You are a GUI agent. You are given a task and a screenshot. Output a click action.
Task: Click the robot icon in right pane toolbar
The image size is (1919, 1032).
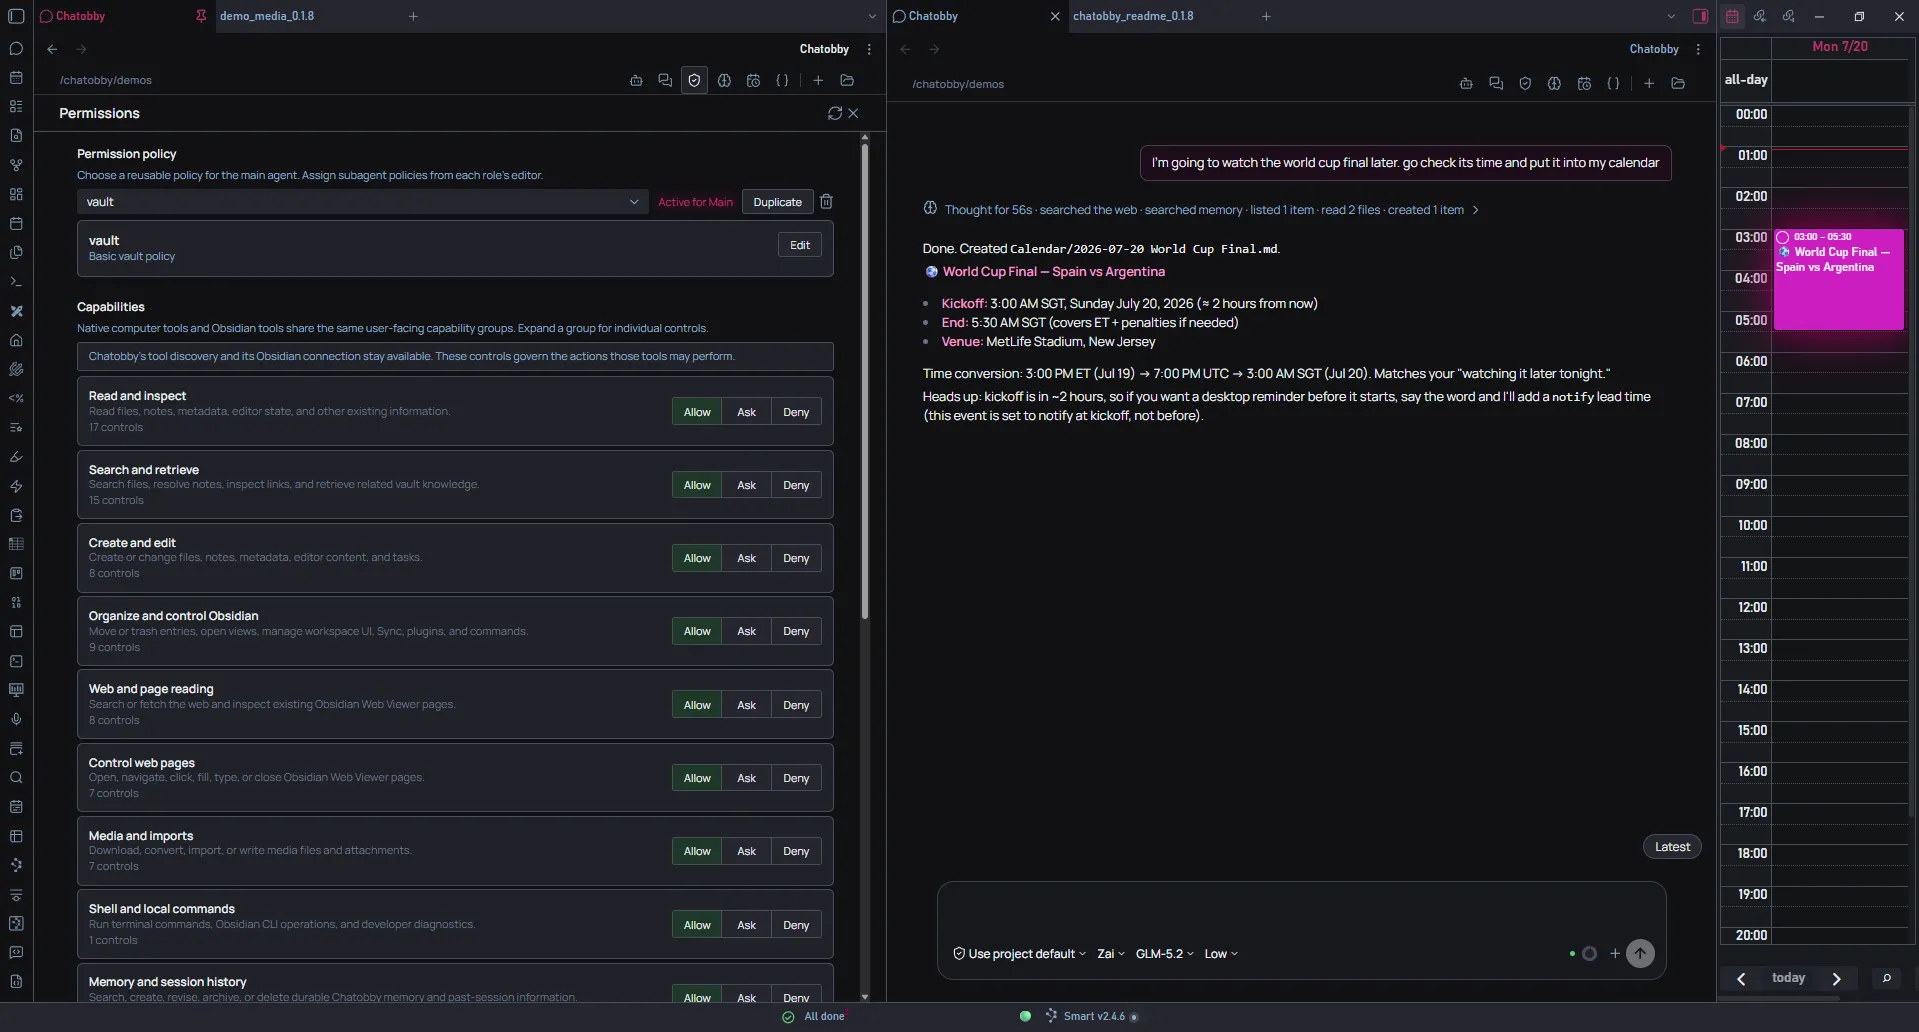(x=1466, y=84)
